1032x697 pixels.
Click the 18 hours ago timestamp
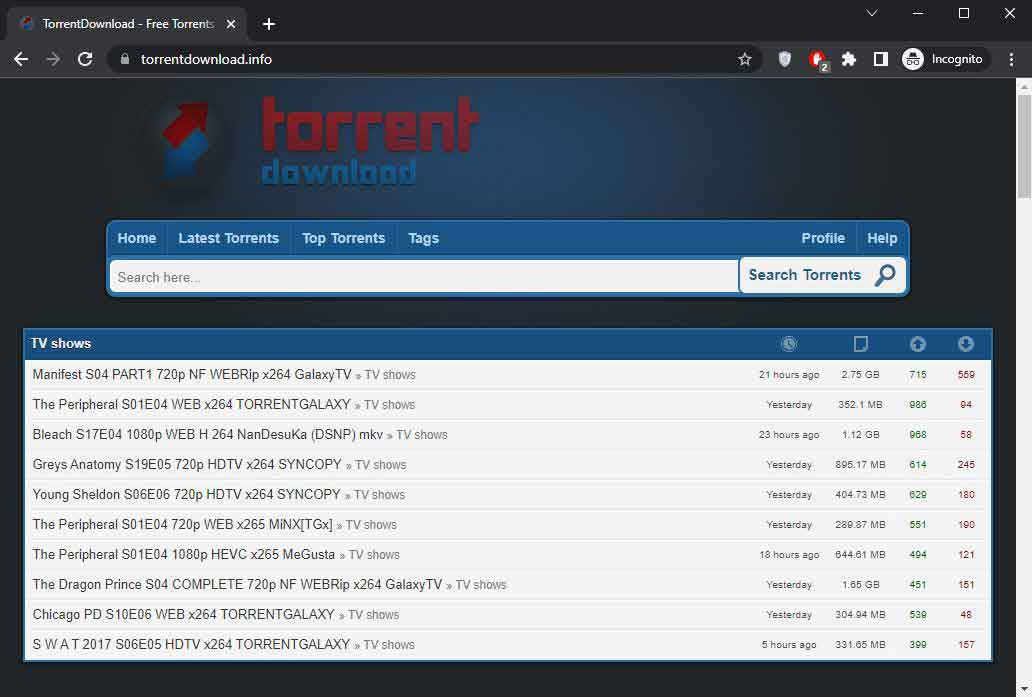[x=788, y=555]
